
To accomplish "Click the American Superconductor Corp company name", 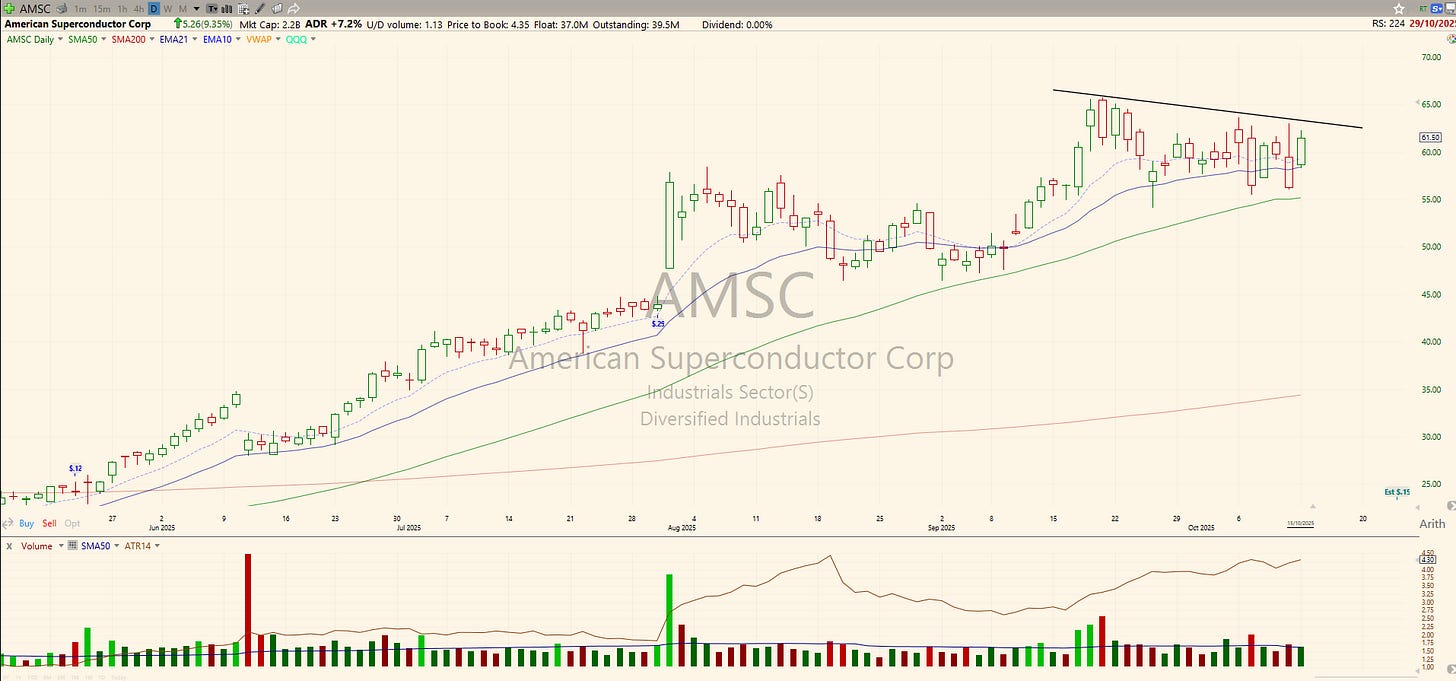I will click(78, 24).
